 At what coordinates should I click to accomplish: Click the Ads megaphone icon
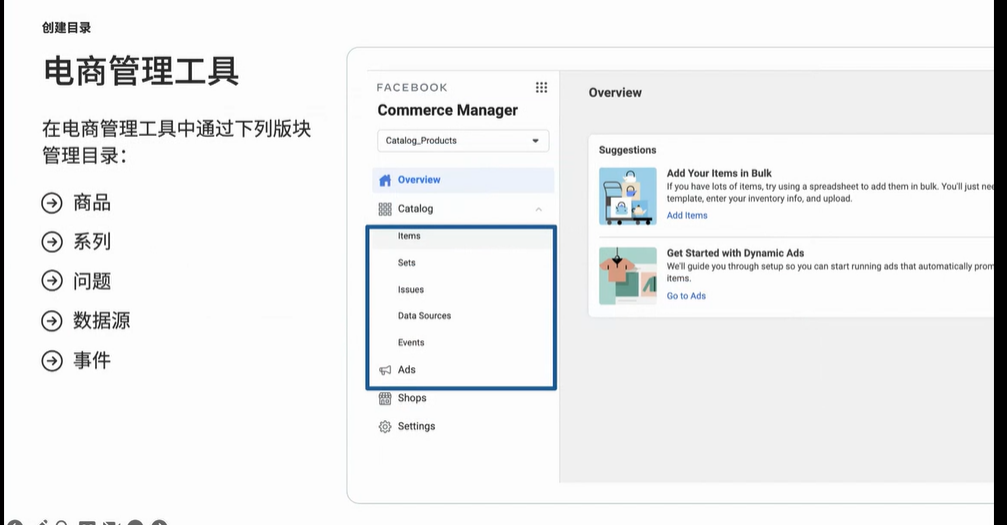click(385, 370)
